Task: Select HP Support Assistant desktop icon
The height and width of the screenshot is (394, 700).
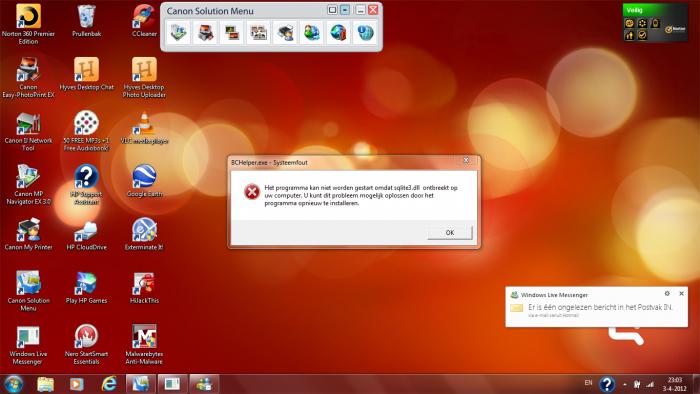Action: pos(86,185)
